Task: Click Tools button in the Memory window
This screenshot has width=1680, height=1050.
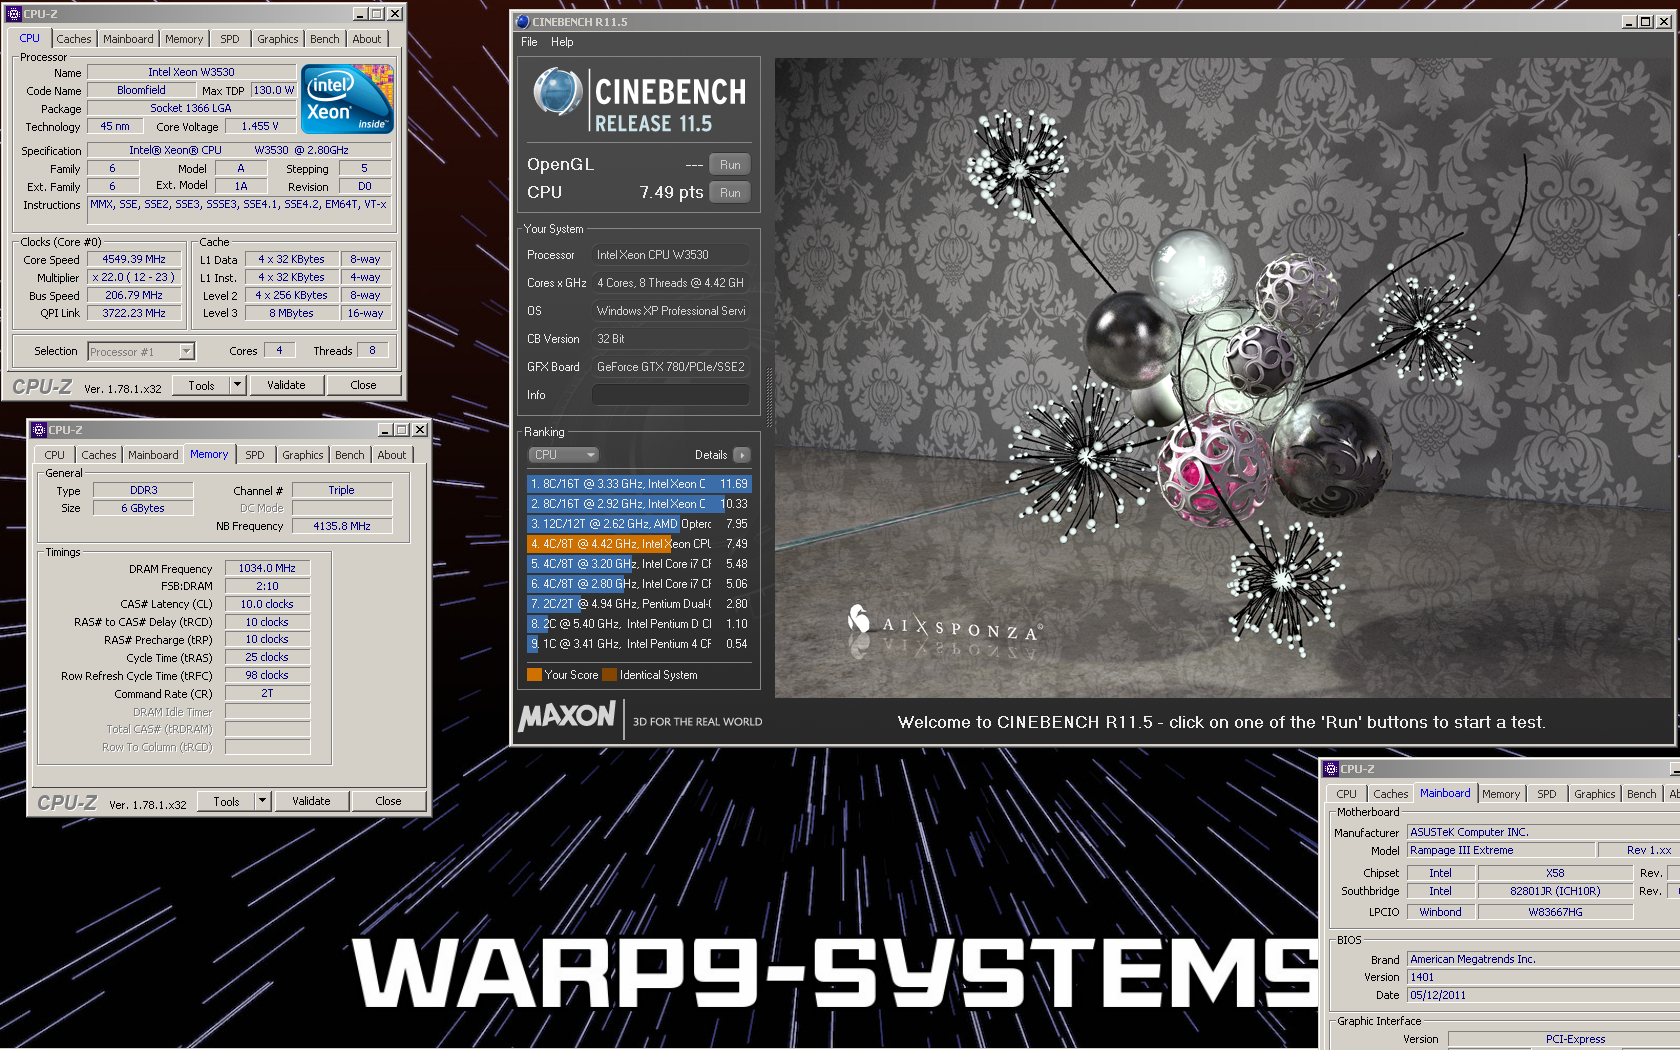Action: [226, 801]
